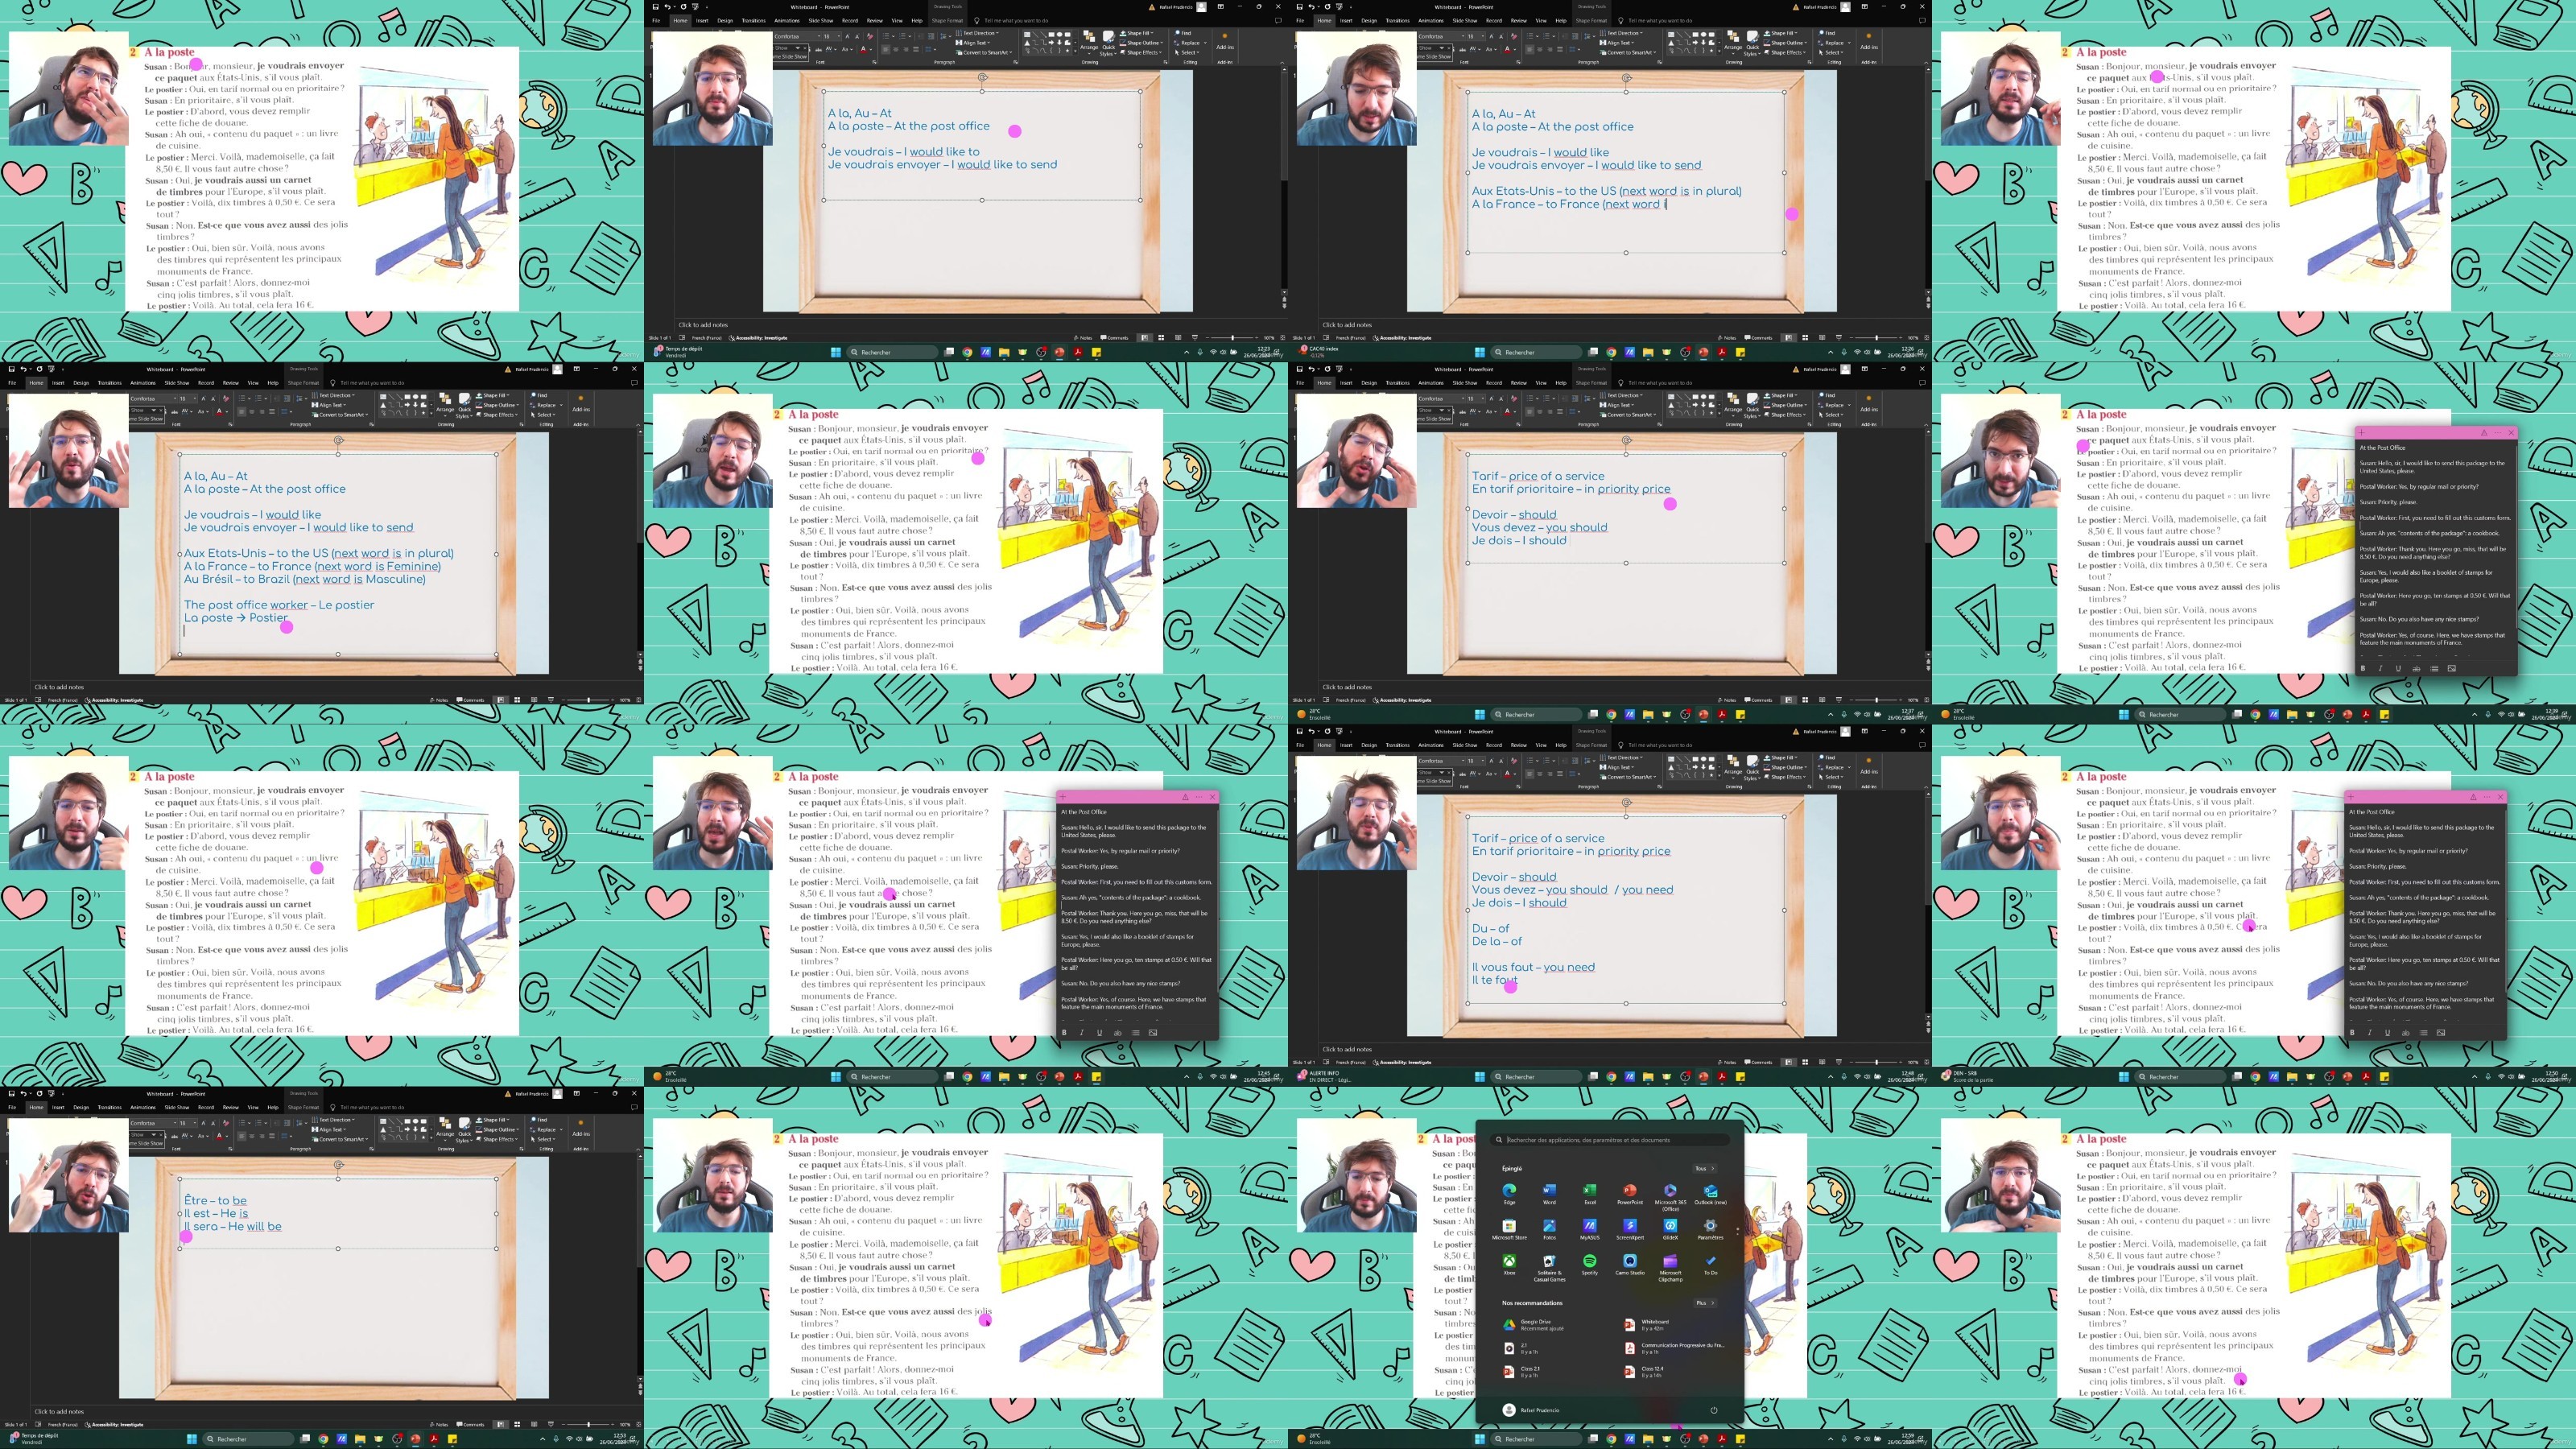Expand Shape Outline dropdown above 'Au Brésil' slide
The width and height of the screenshot is (2576, 1449).
pos(497,405)
